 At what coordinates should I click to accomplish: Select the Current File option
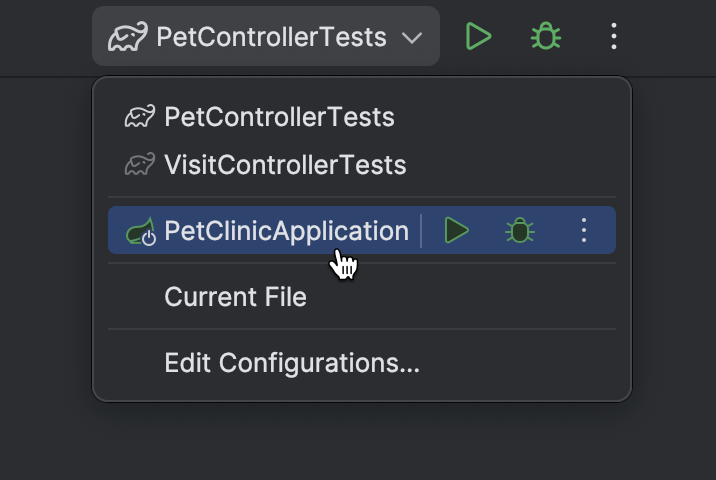[x=235, y=297]
